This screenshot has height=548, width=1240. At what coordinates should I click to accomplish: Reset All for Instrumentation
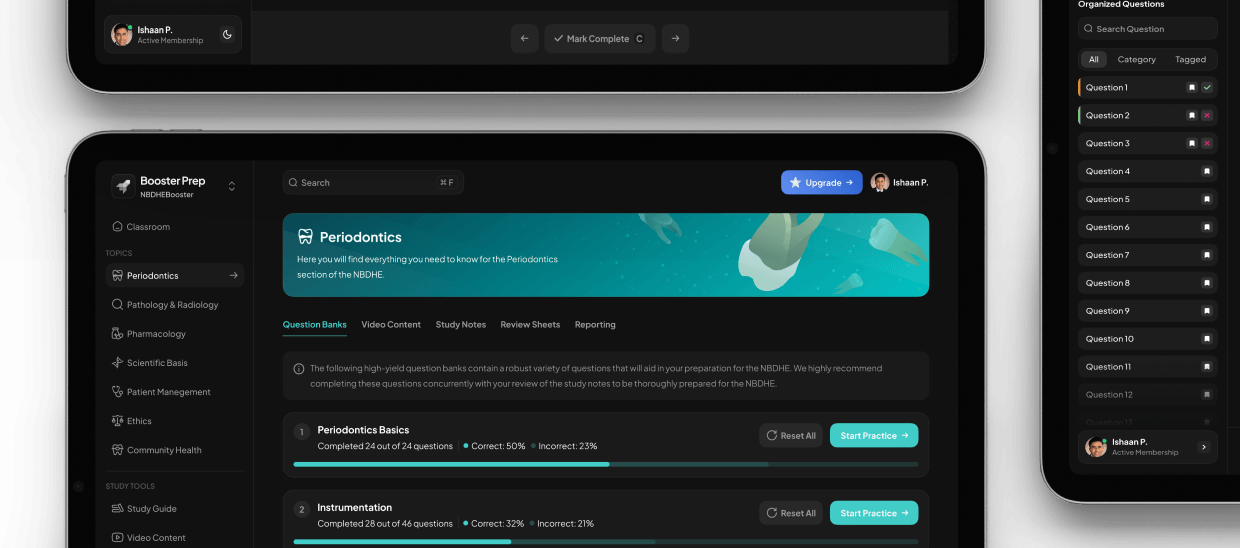(x=791, y=513)
